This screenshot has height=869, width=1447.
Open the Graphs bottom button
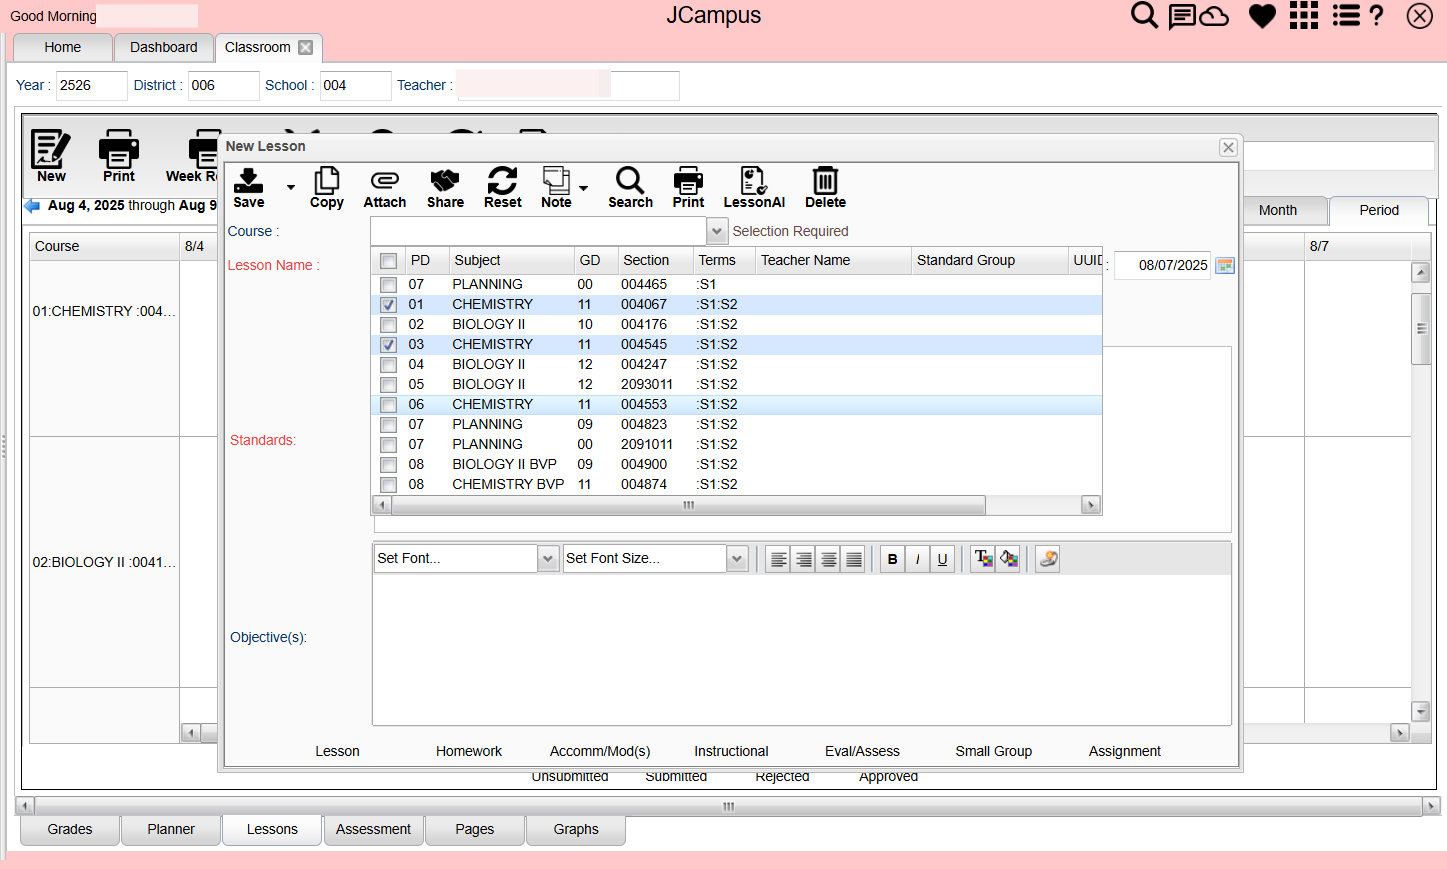click(576, 829)
